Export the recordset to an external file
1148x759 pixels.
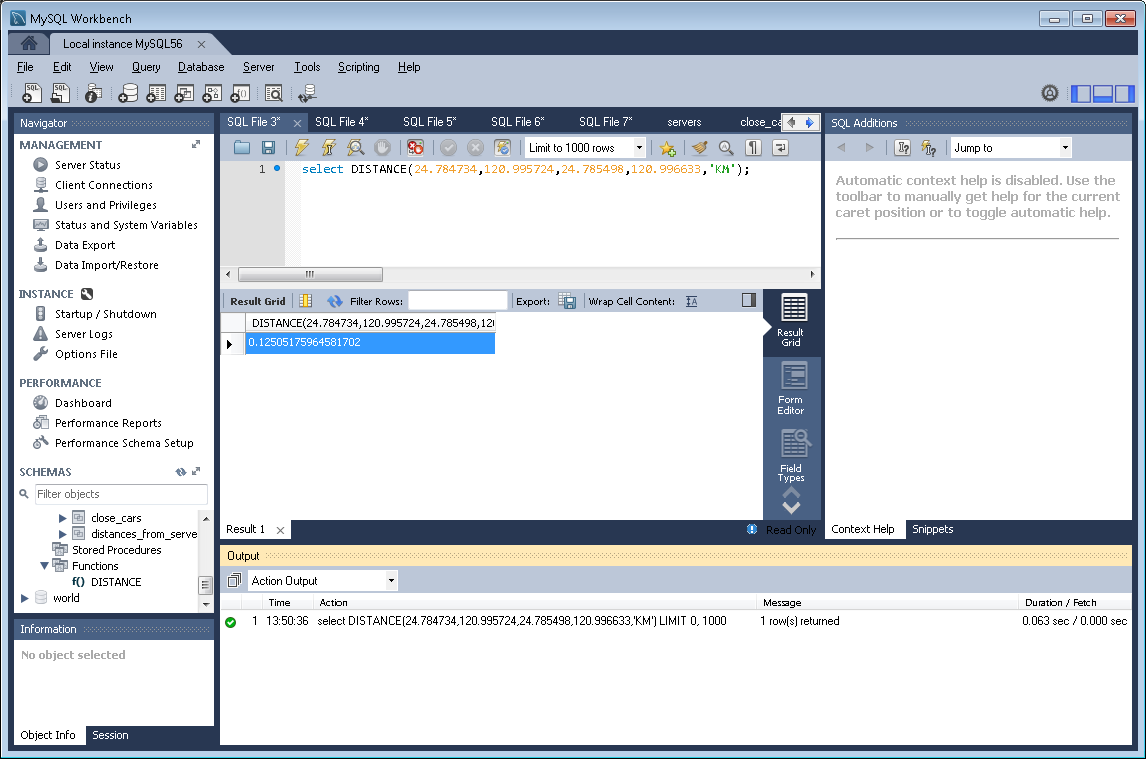(x=567, y=301)
